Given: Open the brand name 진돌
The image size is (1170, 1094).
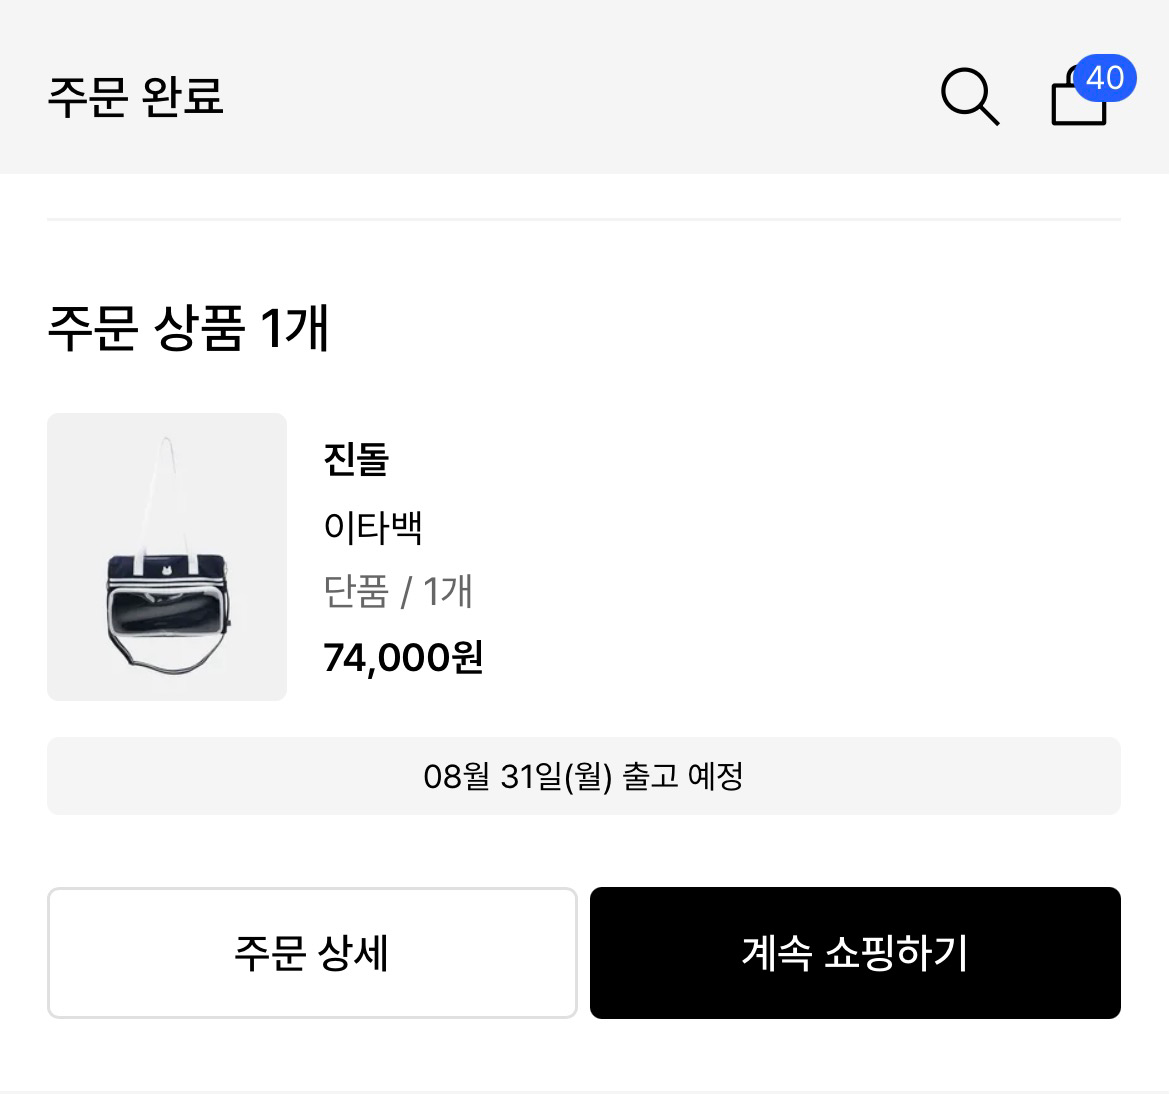Looking at the screenshot, I should click(x=357, y=459).
